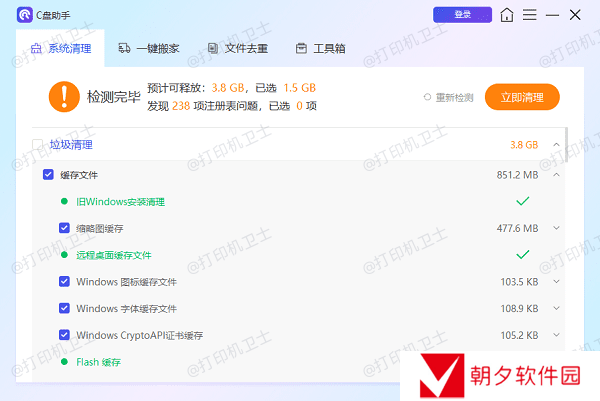The height and width of the screenshot is (401, 600).
Task: Open the hamburger menu icon
Action: coord(530,15)
